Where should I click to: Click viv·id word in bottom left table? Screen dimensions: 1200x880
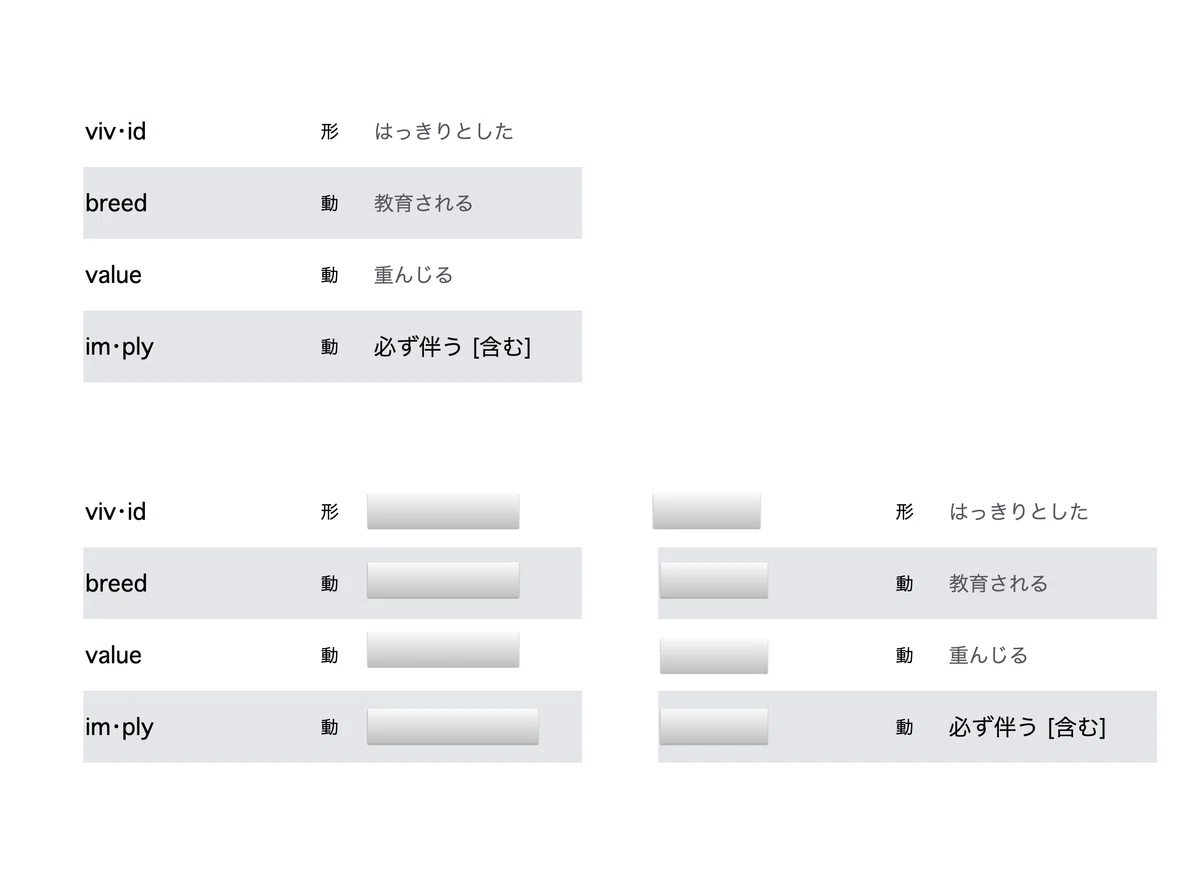coord(116,511)
